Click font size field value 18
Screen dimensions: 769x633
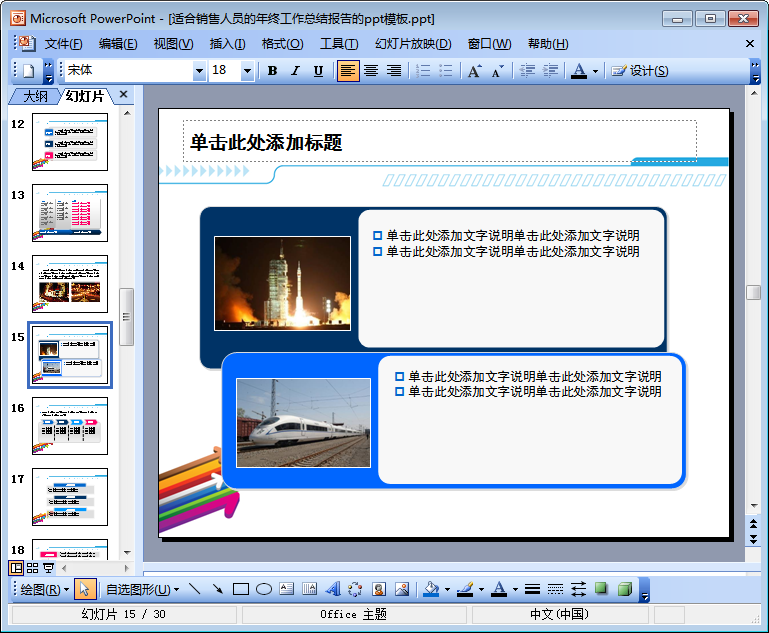(225, 71)
